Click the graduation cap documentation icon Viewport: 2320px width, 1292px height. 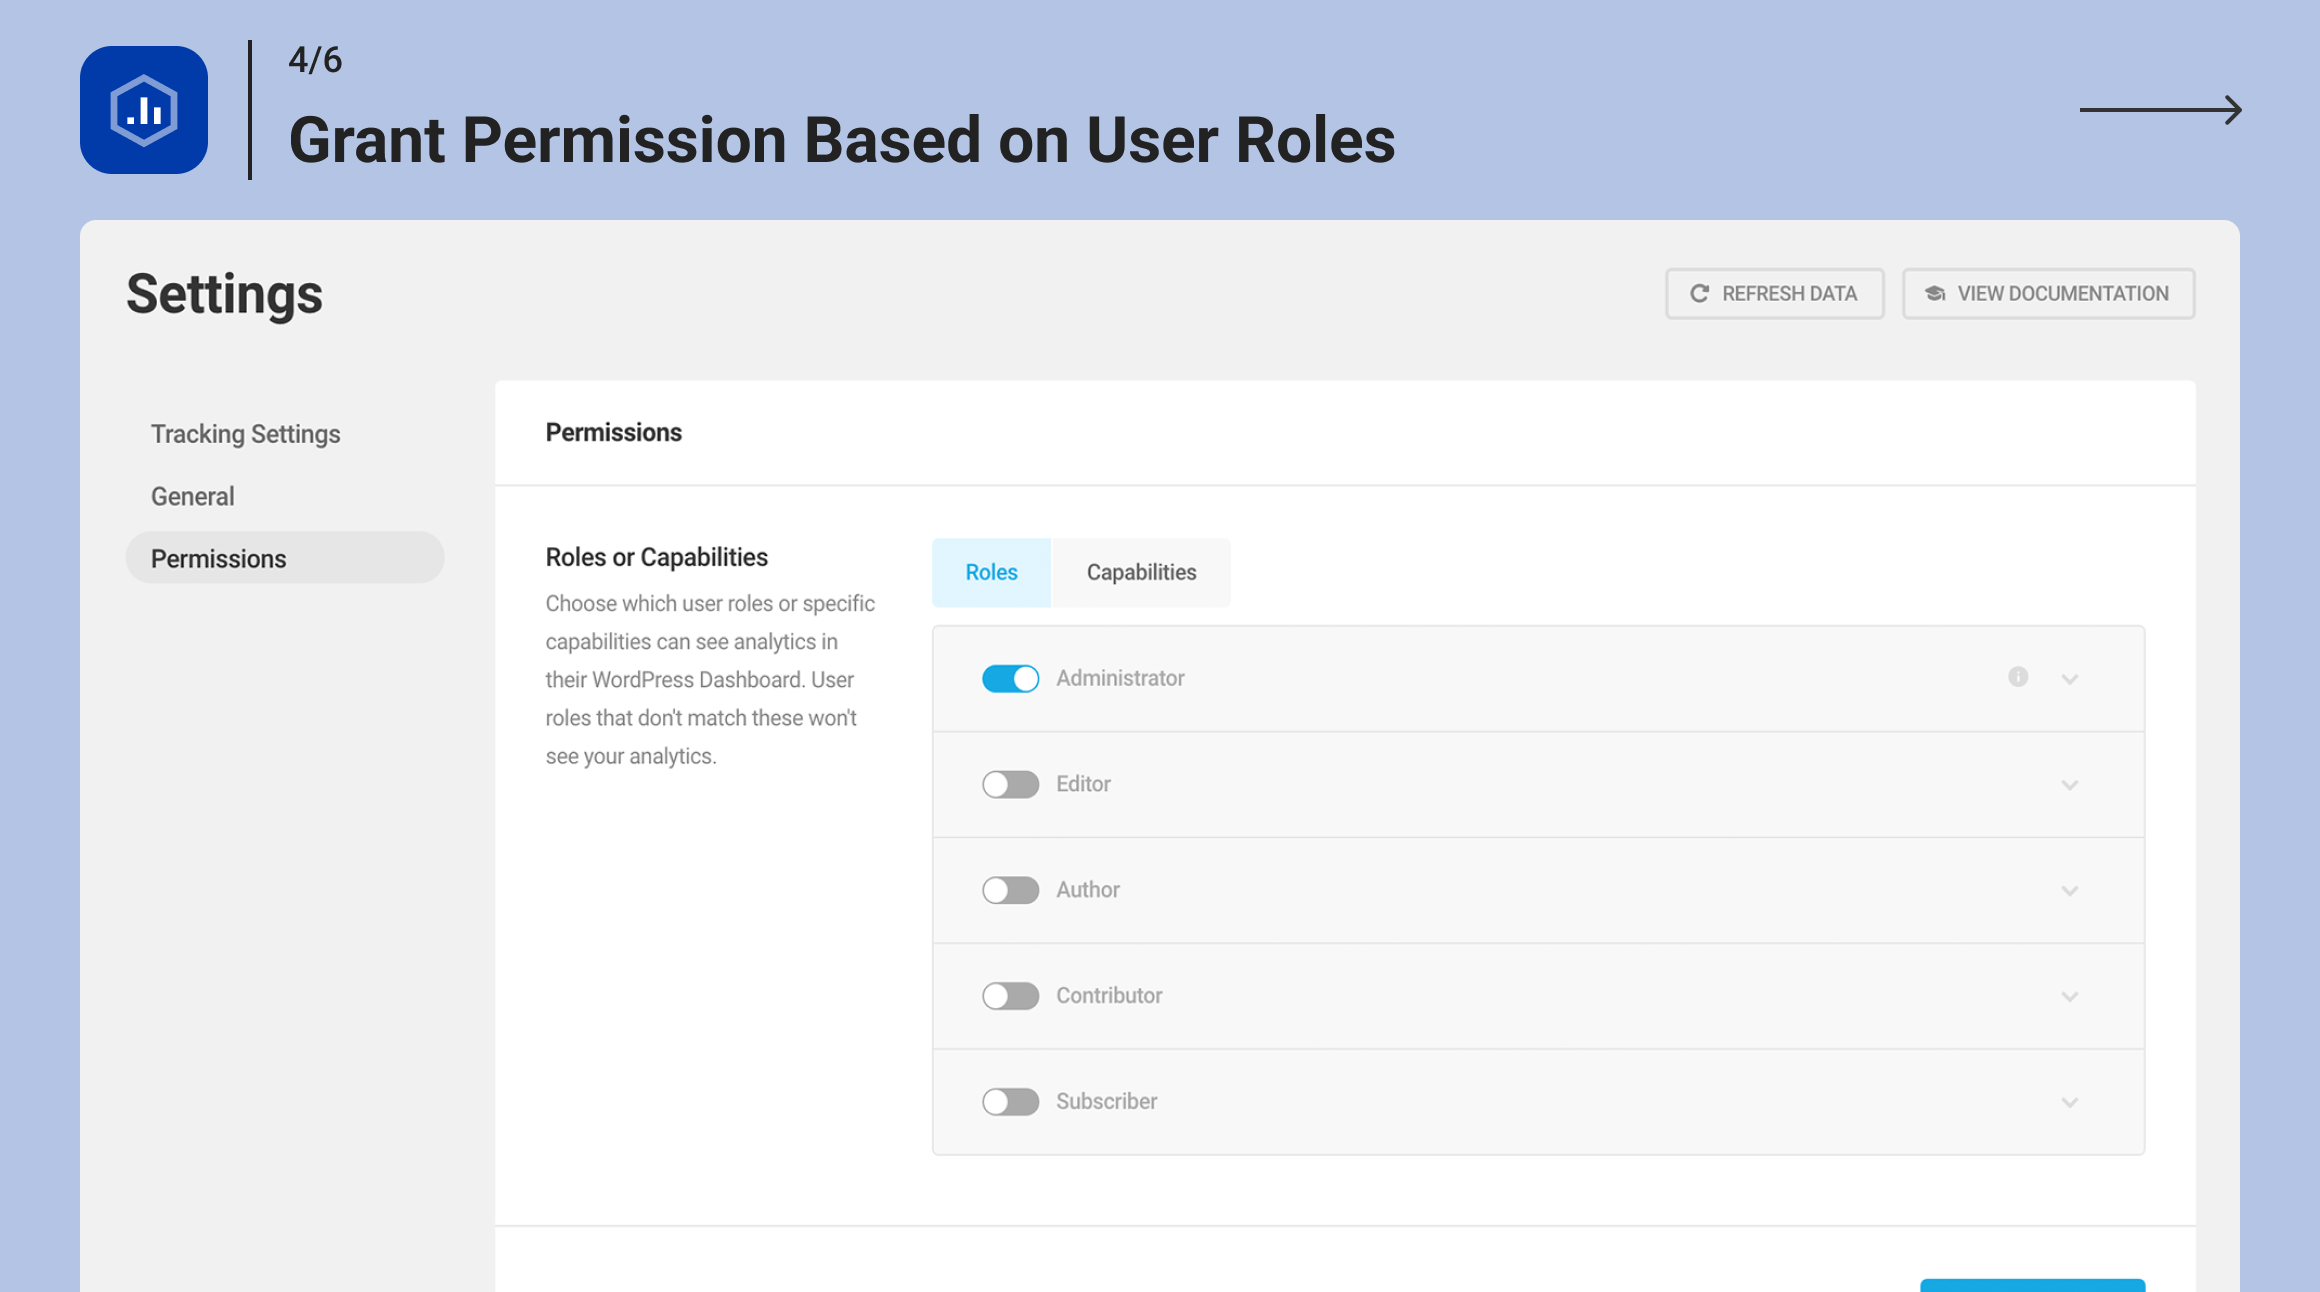pos(1935,294)
